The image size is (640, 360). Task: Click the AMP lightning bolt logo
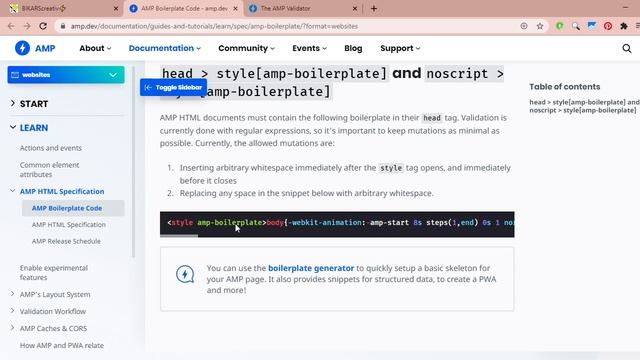tap(22, 48)
